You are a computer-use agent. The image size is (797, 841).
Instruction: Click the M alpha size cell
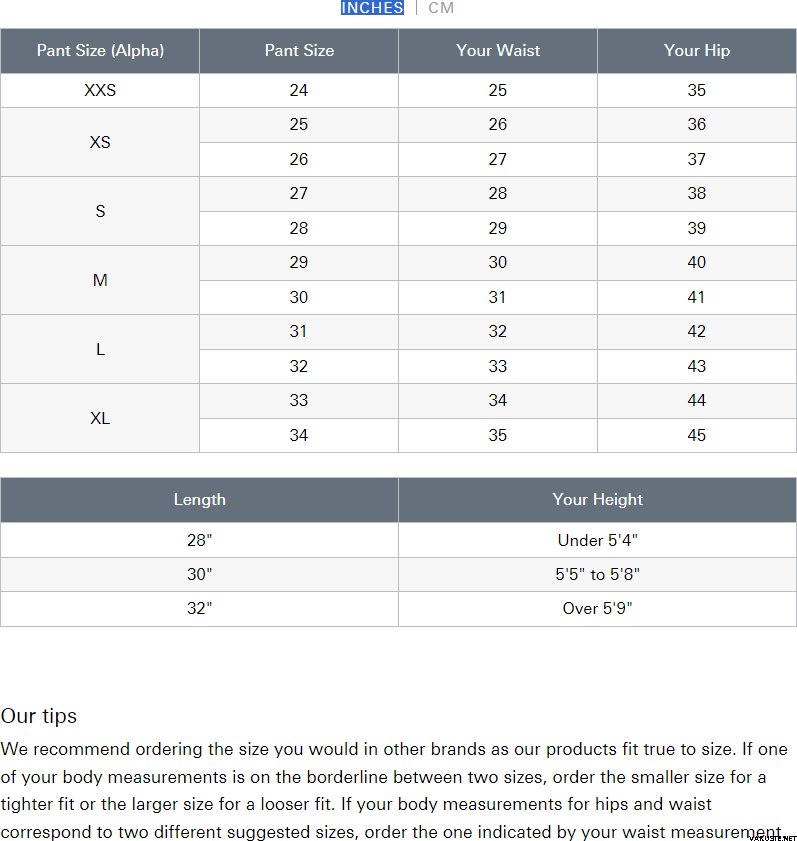pyautogui.click(x=100, y=280)
